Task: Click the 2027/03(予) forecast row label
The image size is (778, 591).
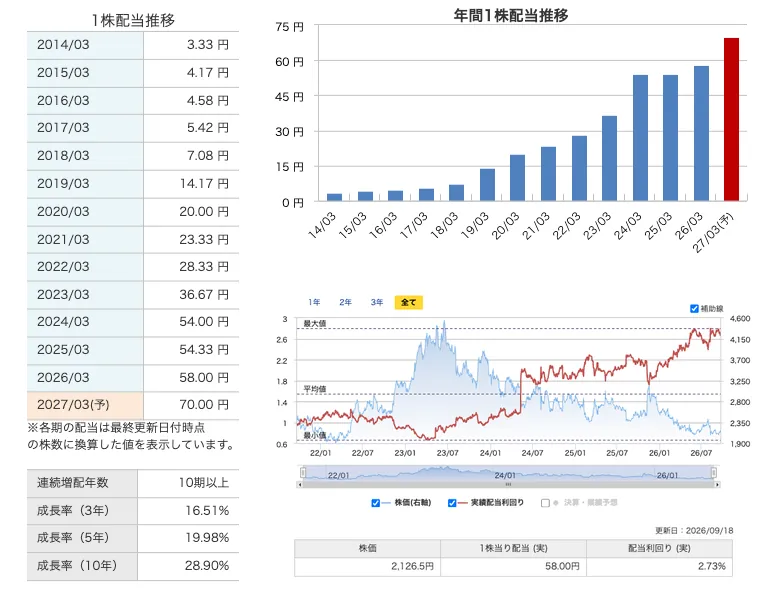Action: (x=73, y=404)
